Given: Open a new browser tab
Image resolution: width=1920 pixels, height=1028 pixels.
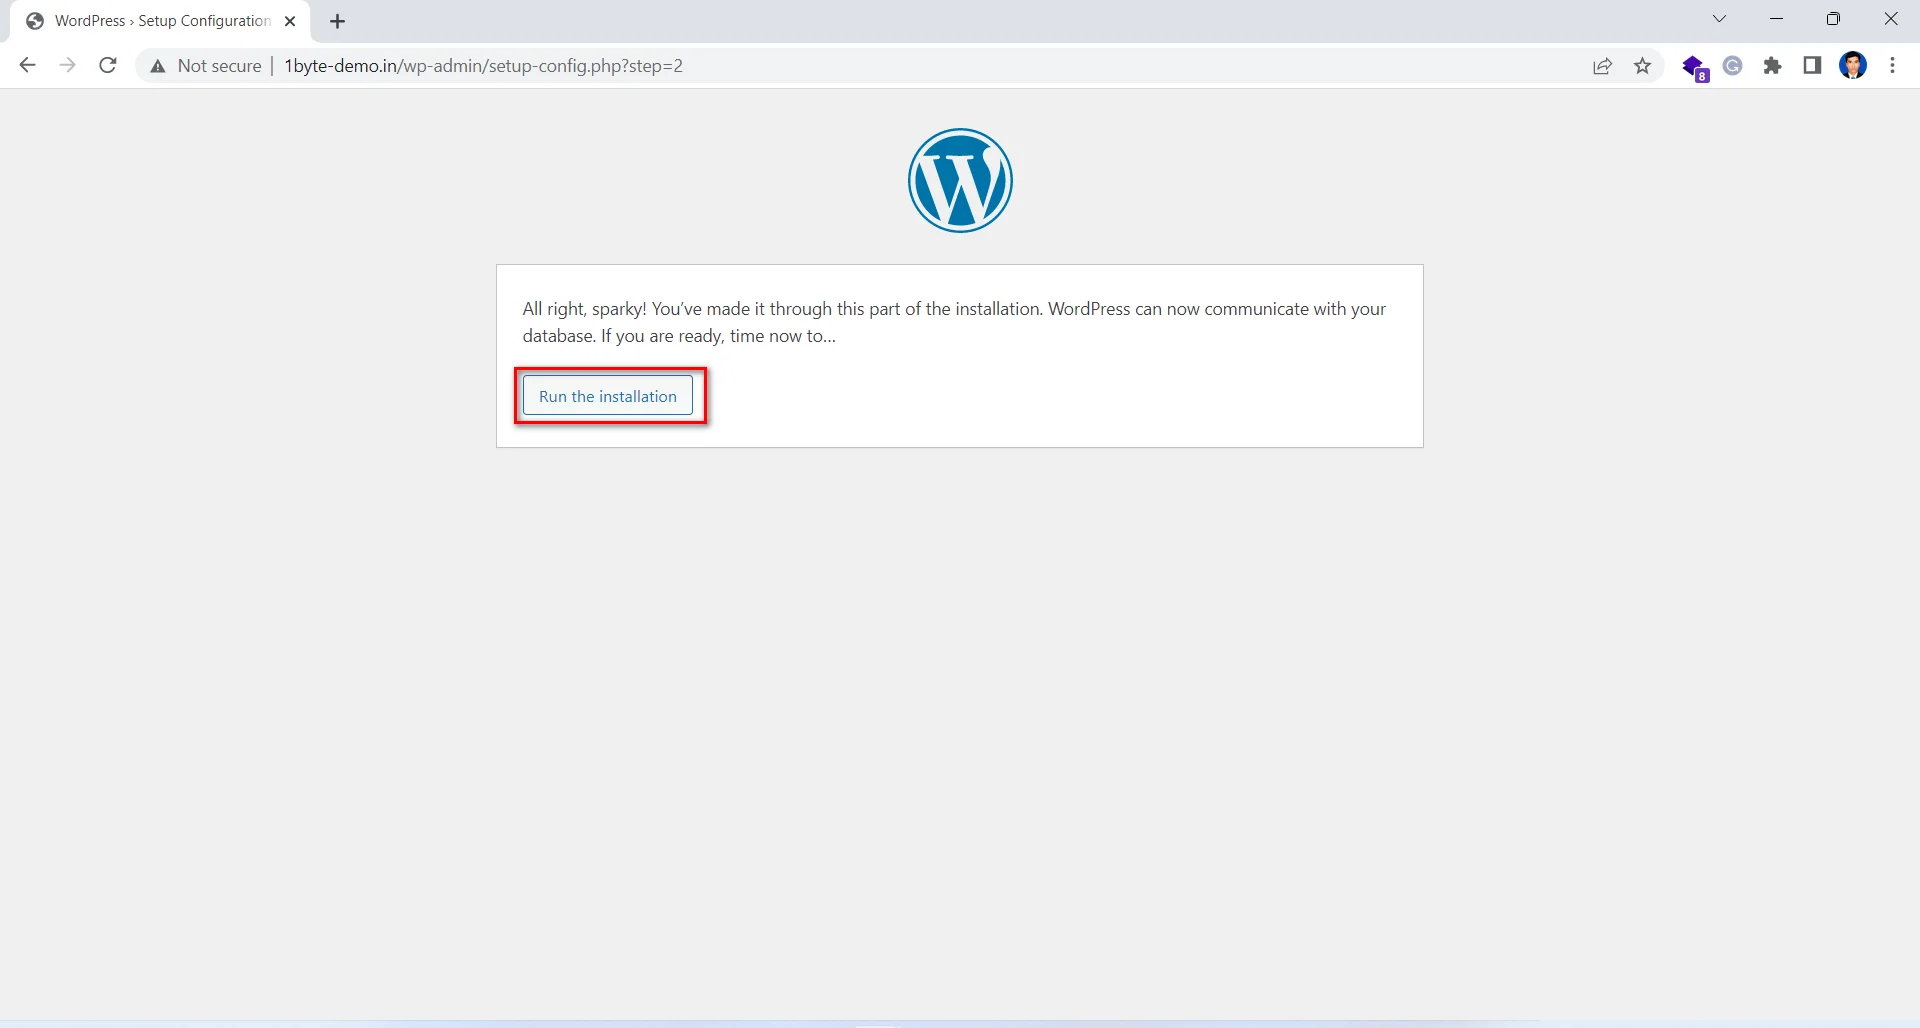Looking at the screenshot, I should 337,20.
